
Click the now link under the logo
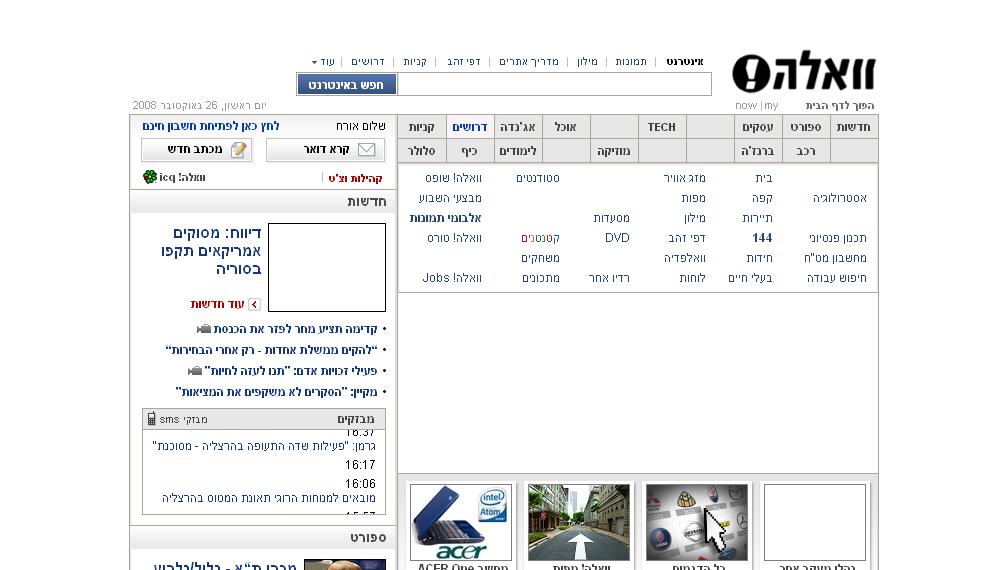[746, 105]
